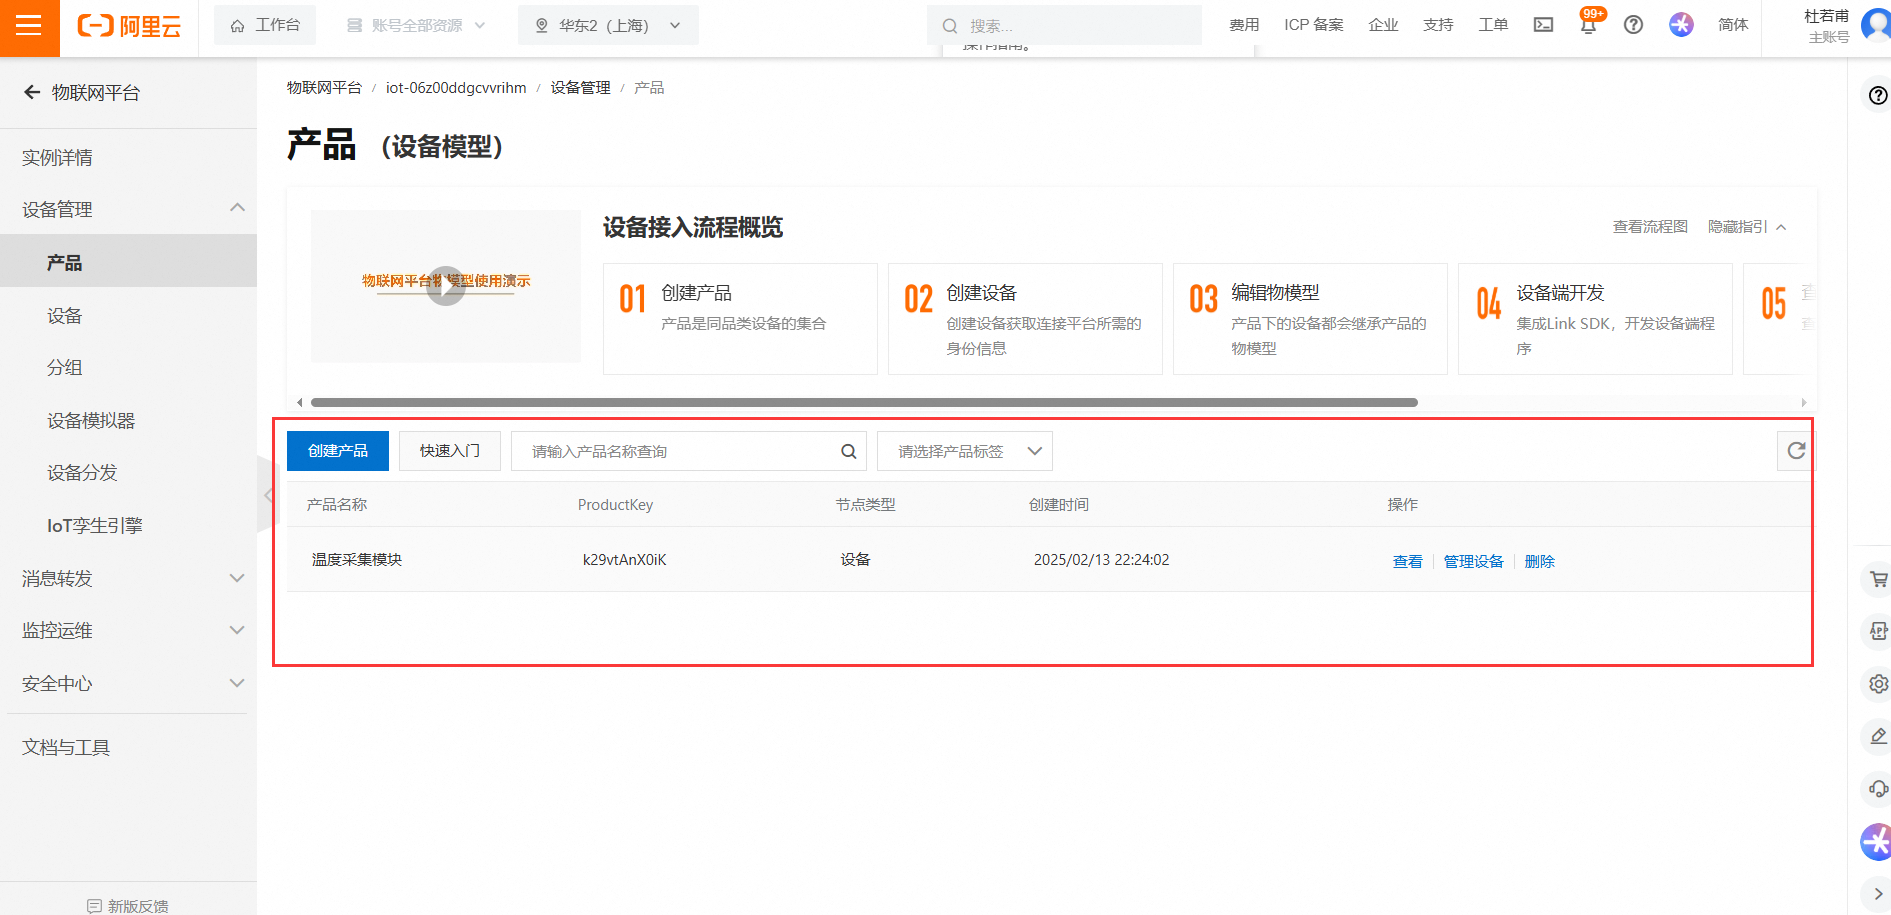
Task: Play the IoT platform demo video
Action: [x=446, y=286]
